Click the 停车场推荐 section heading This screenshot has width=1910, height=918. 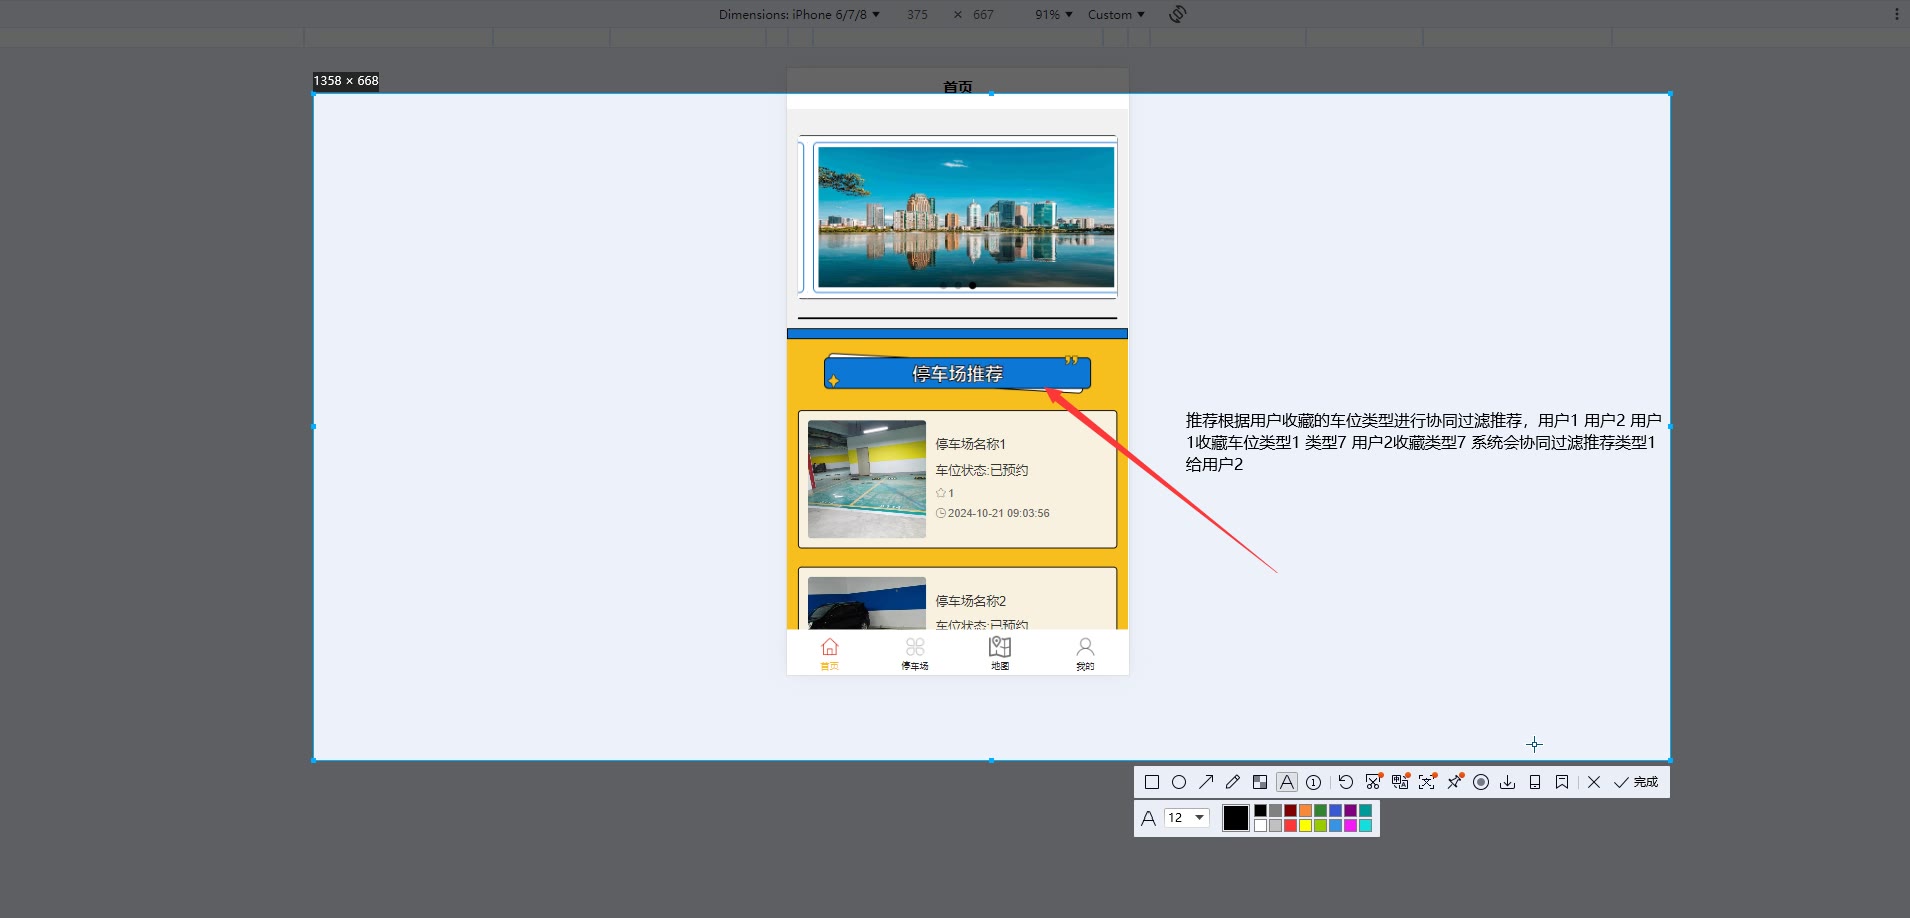(x=957, y=374)
